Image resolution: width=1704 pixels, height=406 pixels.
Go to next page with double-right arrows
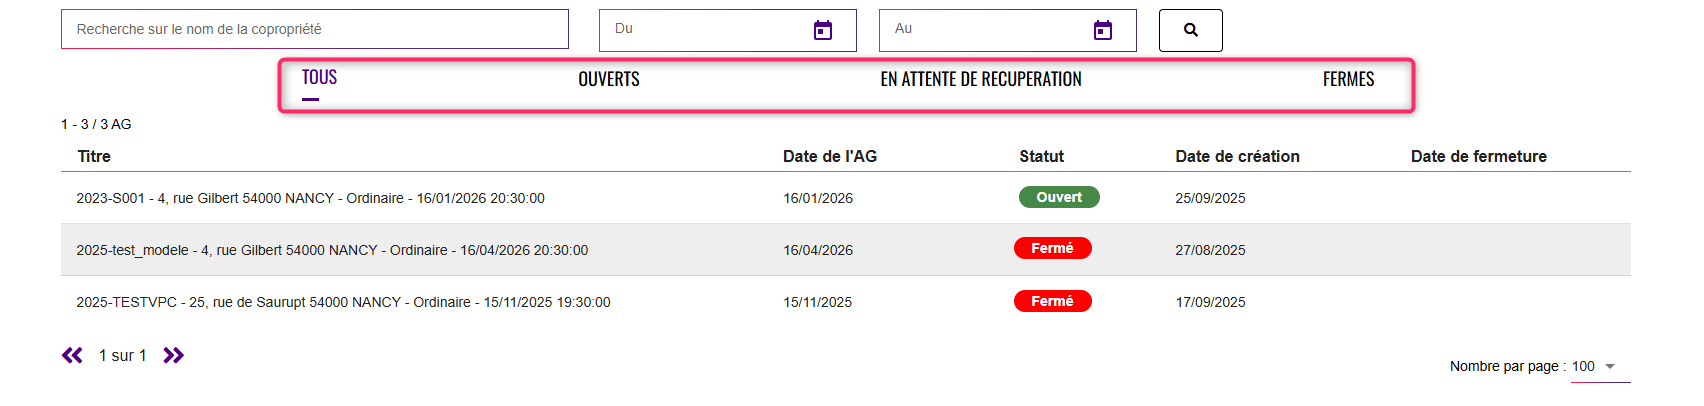click(173, 355)
